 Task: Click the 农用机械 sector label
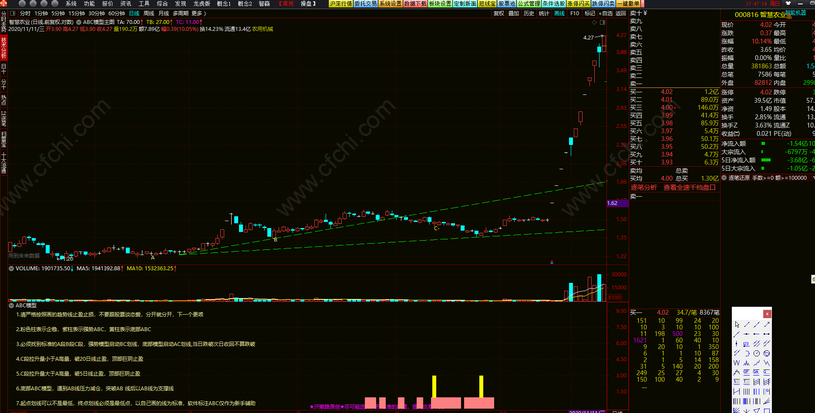[x=262, y=29]
